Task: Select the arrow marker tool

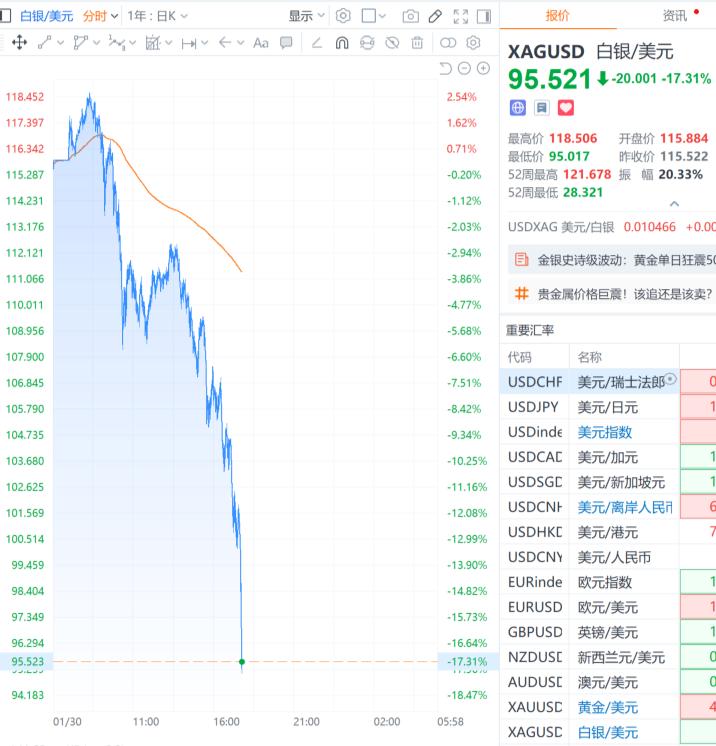Action: (225, 43)
